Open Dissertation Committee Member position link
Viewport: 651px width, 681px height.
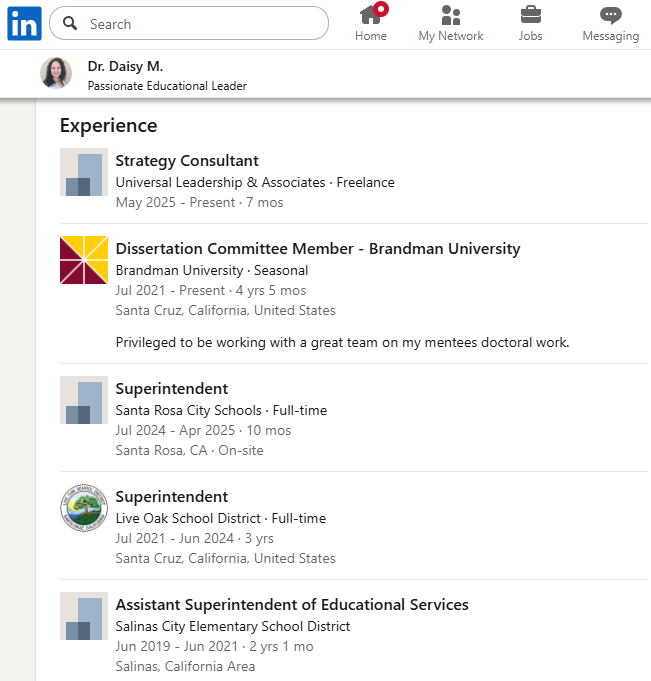coord(318,248)
